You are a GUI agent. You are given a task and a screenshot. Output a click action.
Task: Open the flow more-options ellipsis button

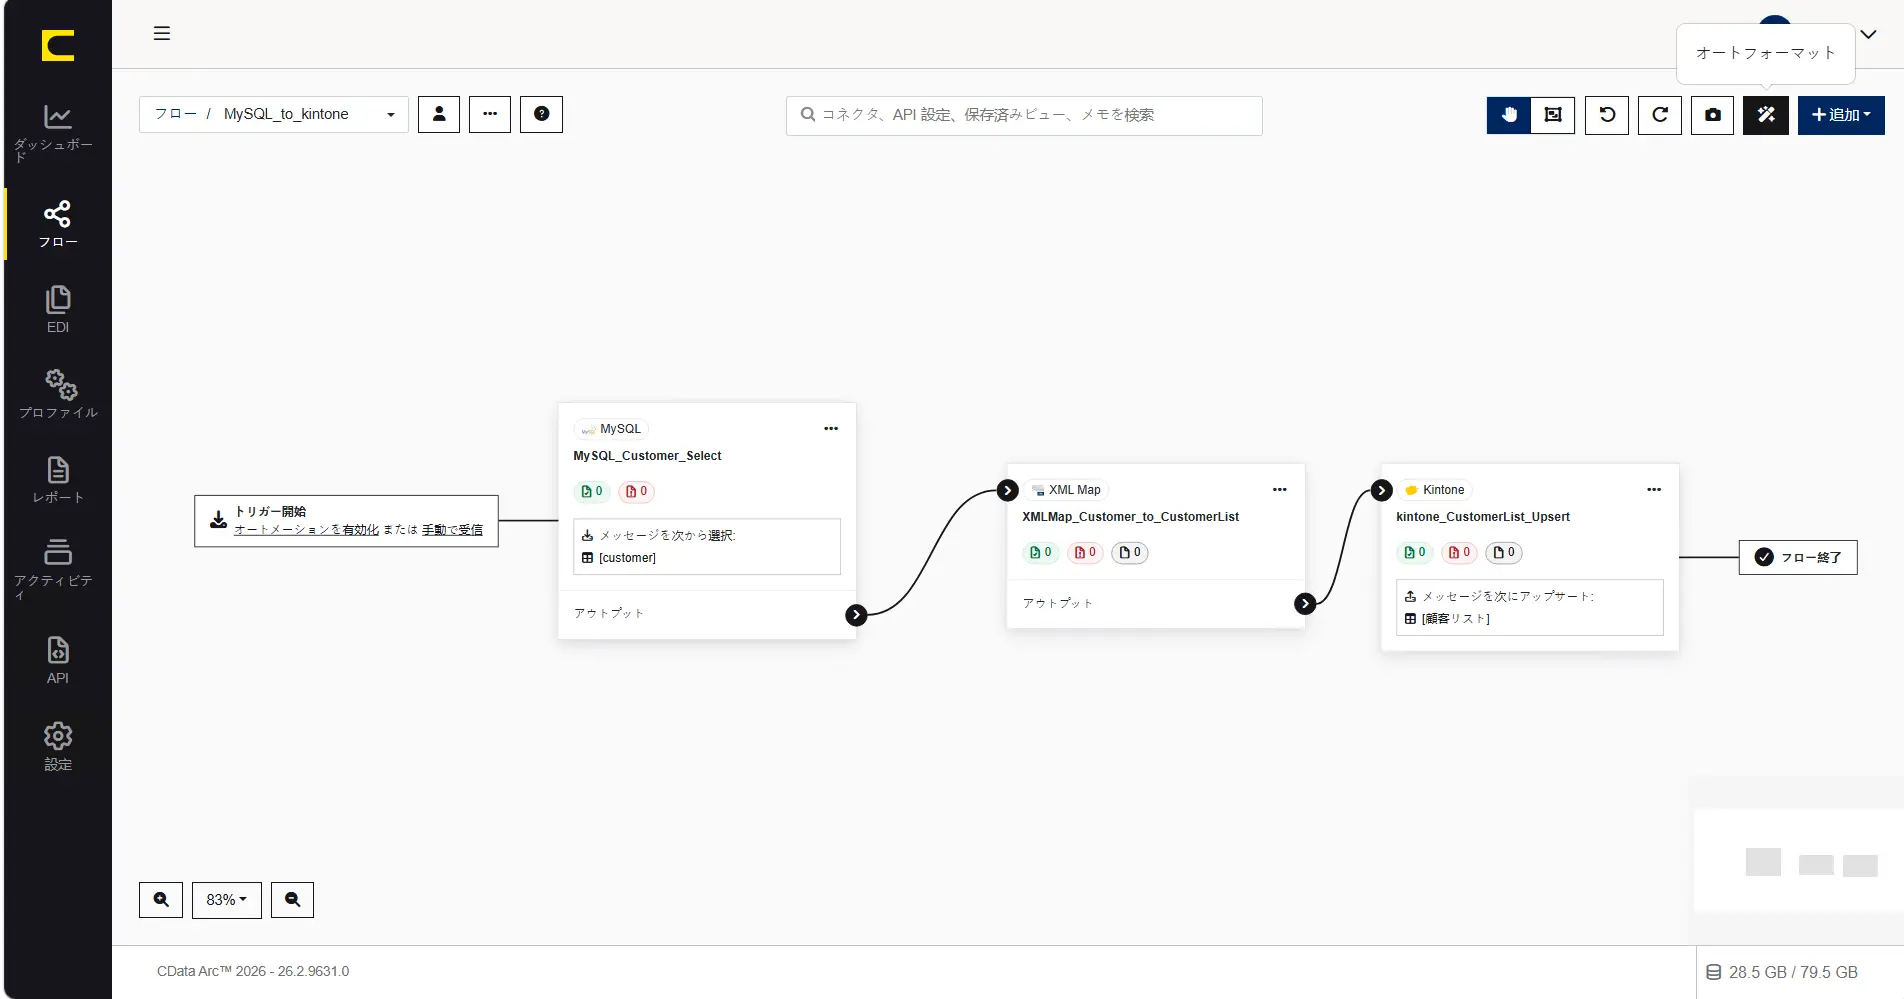pos(490,114)
